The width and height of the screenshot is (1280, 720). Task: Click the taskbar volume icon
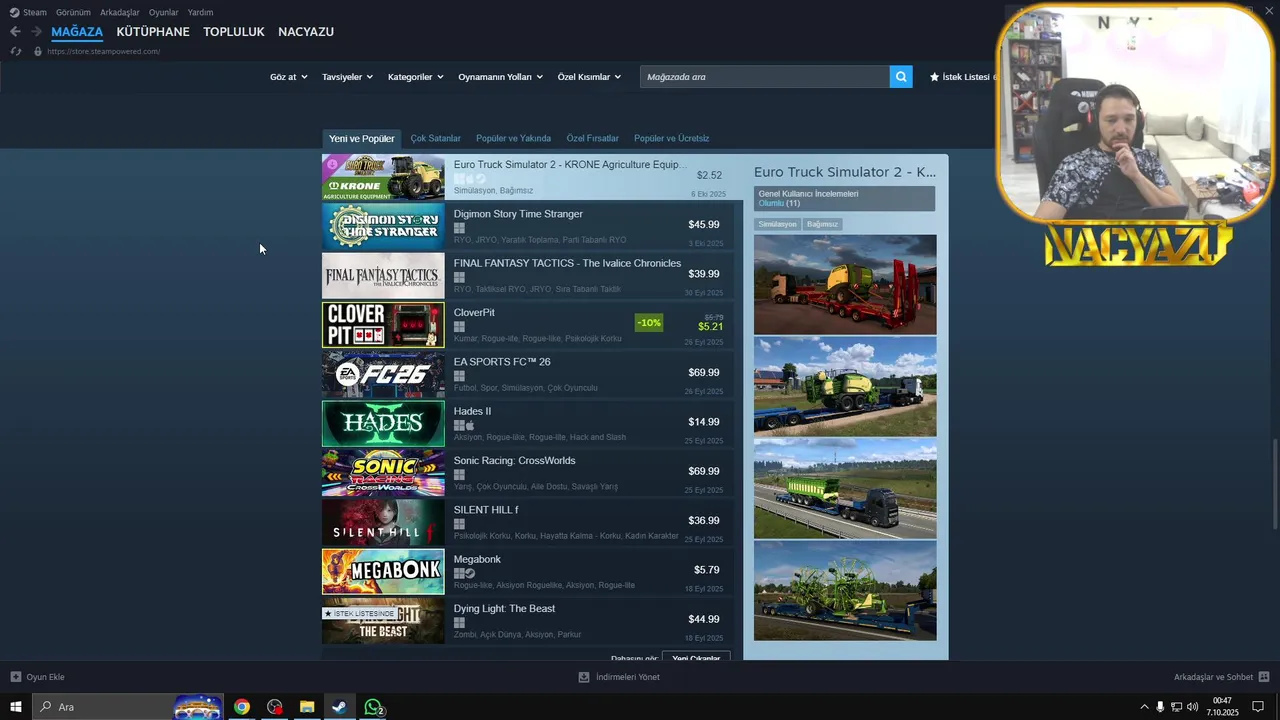[1192, 707]
